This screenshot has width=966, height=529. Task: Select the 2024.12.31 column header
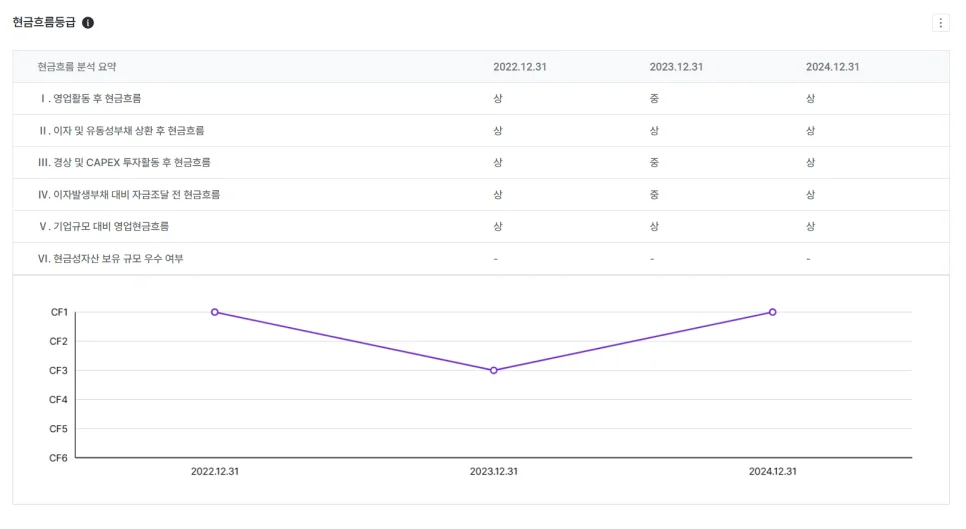(x=832, y=67)
